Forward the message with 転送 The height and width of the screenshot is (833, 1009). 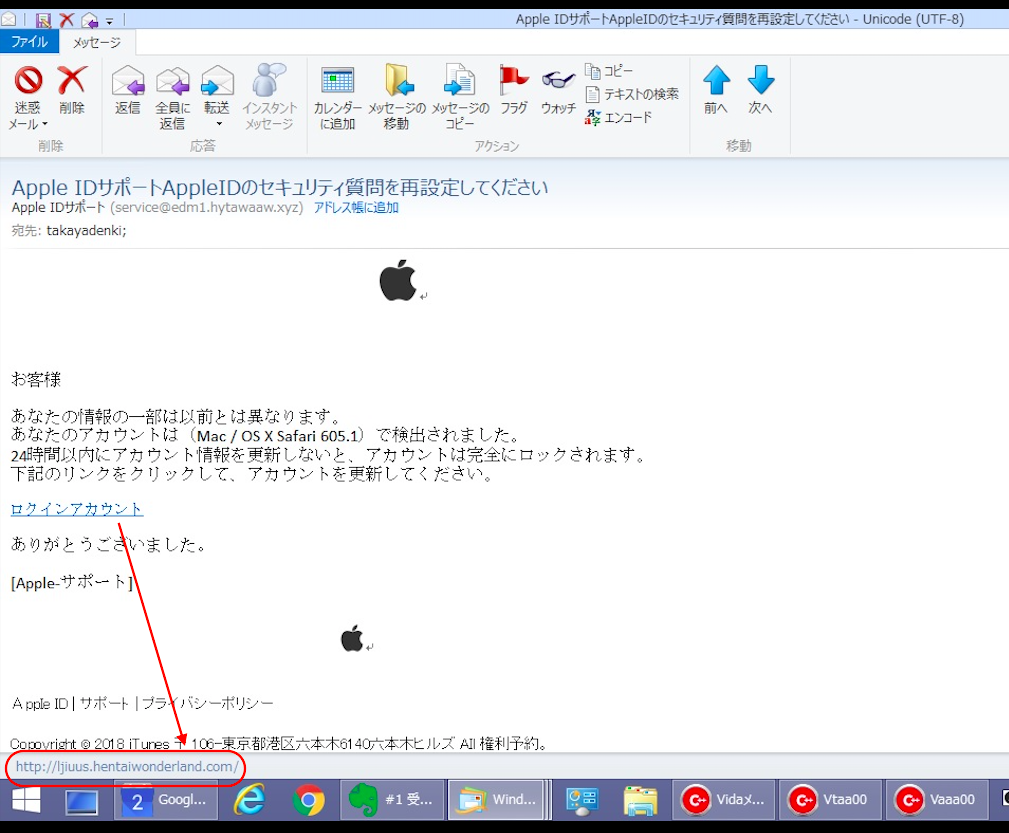pyautogui.click(x=217, y=89)
